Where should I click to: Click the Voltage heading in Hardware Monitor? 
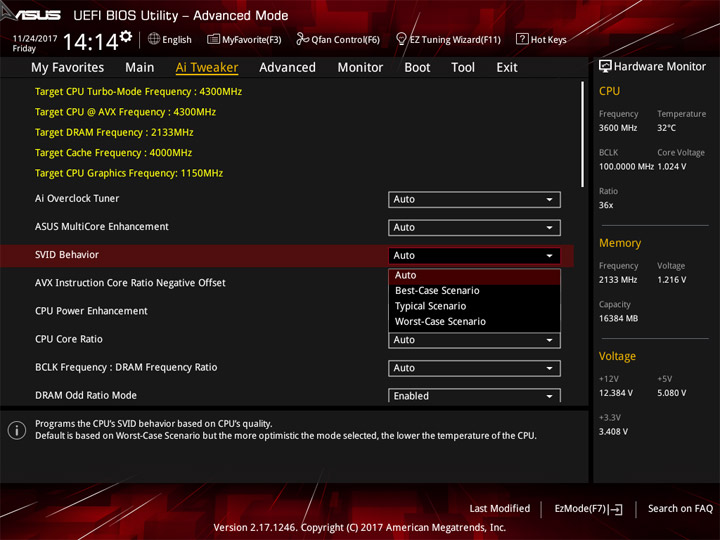617,356
